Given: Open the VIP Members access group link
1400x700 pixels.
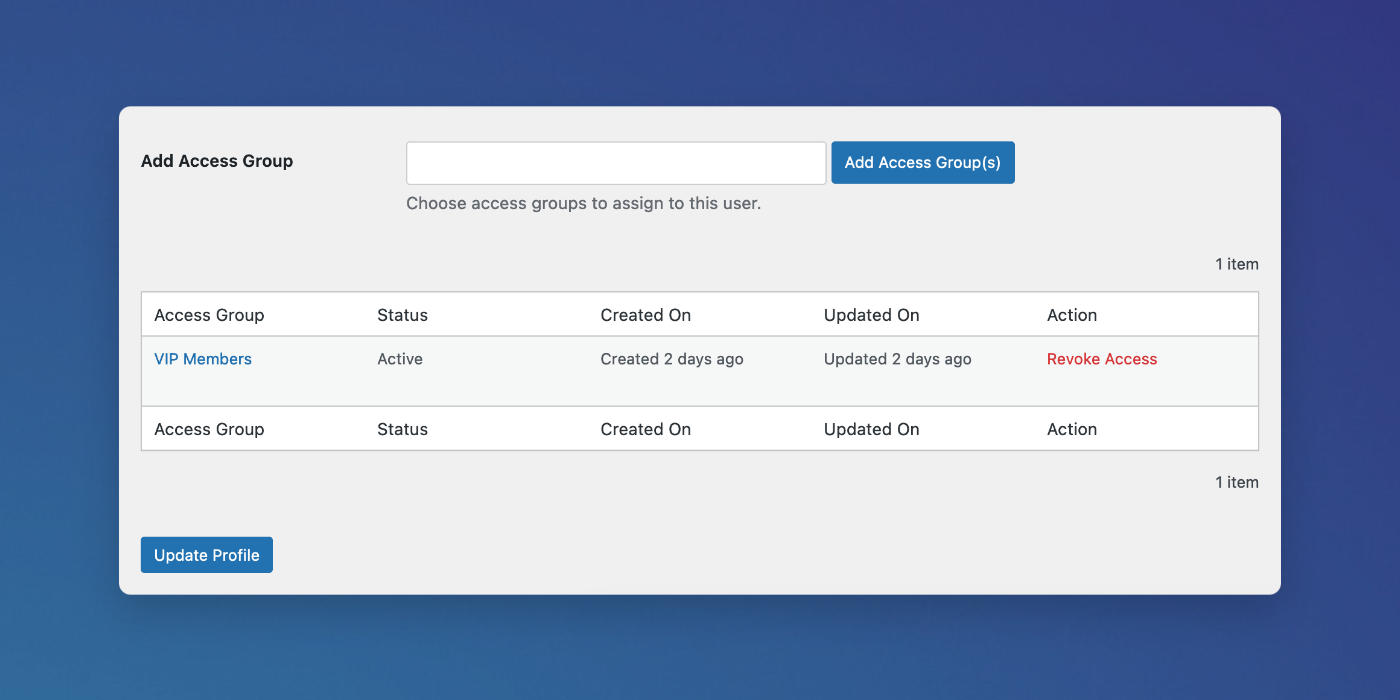Looking at the screenshot, I should 203,359.
